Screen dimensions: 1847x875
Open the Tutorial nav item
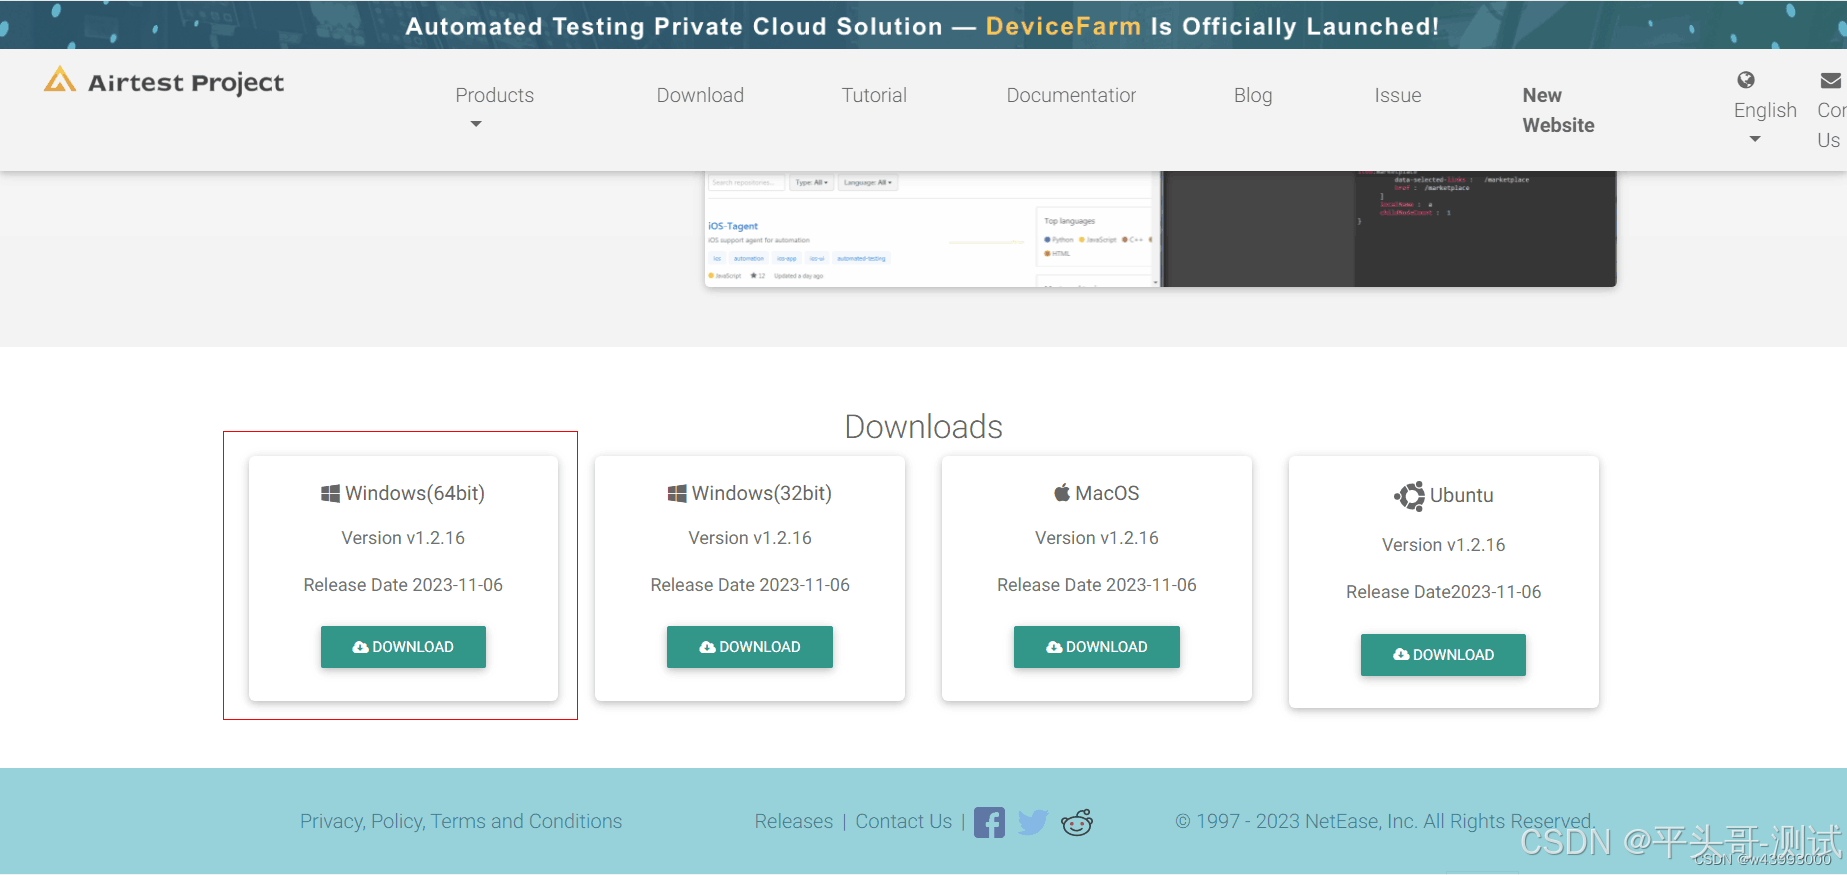click(x=874, y=95)
